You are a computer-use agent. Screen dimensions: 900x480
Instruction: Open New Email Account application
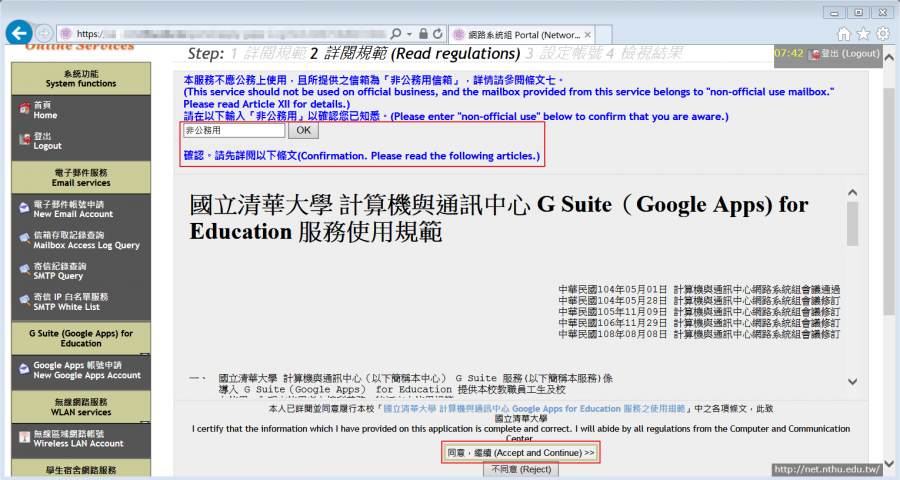tap(73, 209)
